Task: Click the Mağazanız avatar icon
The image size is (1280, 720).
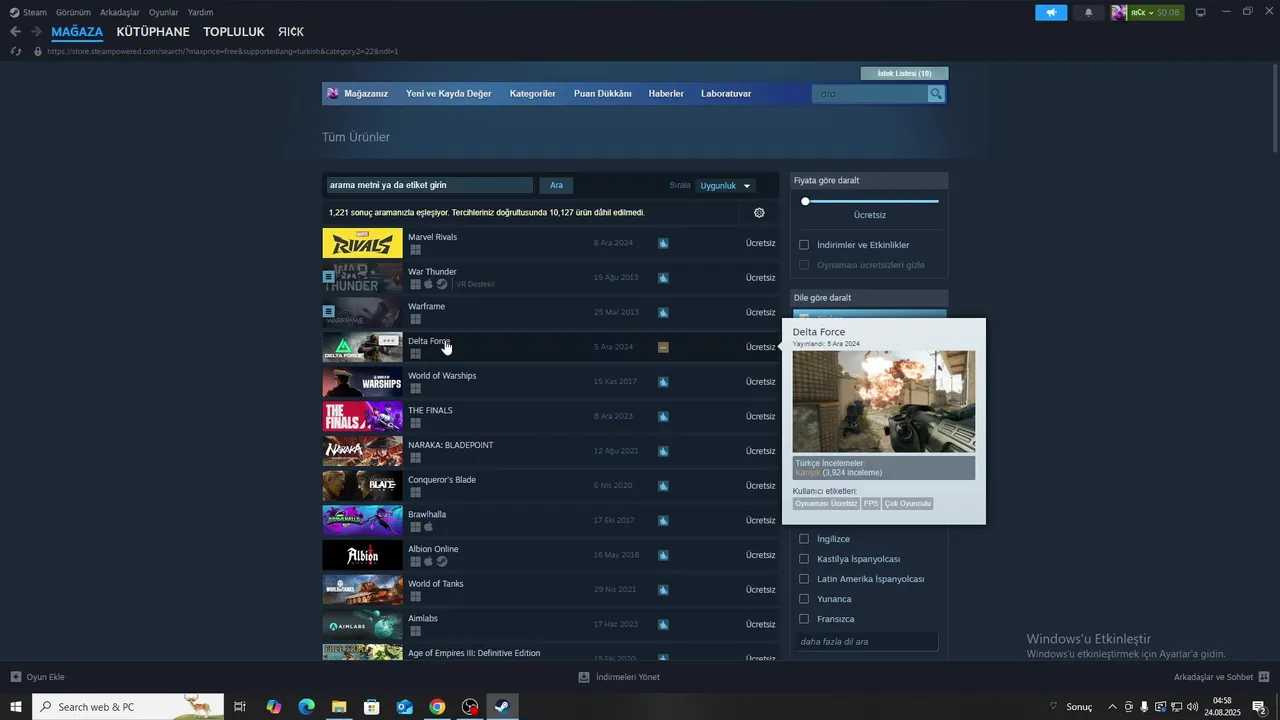Action: coord(333,93)
